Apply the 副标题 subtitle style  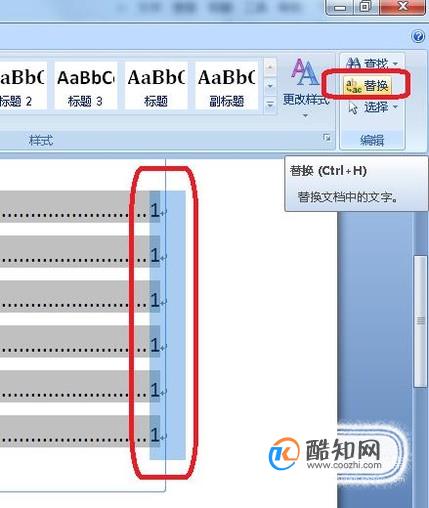(226, 86)
